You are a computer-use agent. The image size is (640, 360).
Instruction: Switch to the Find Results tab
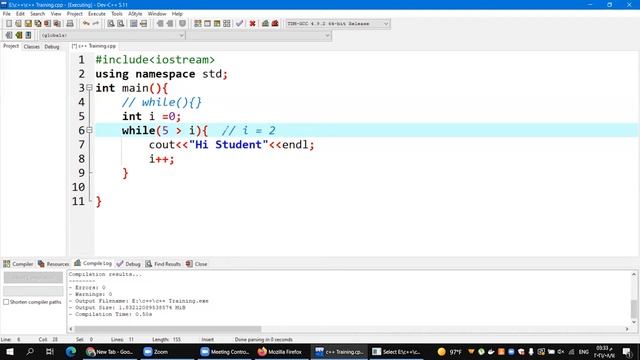163,264
